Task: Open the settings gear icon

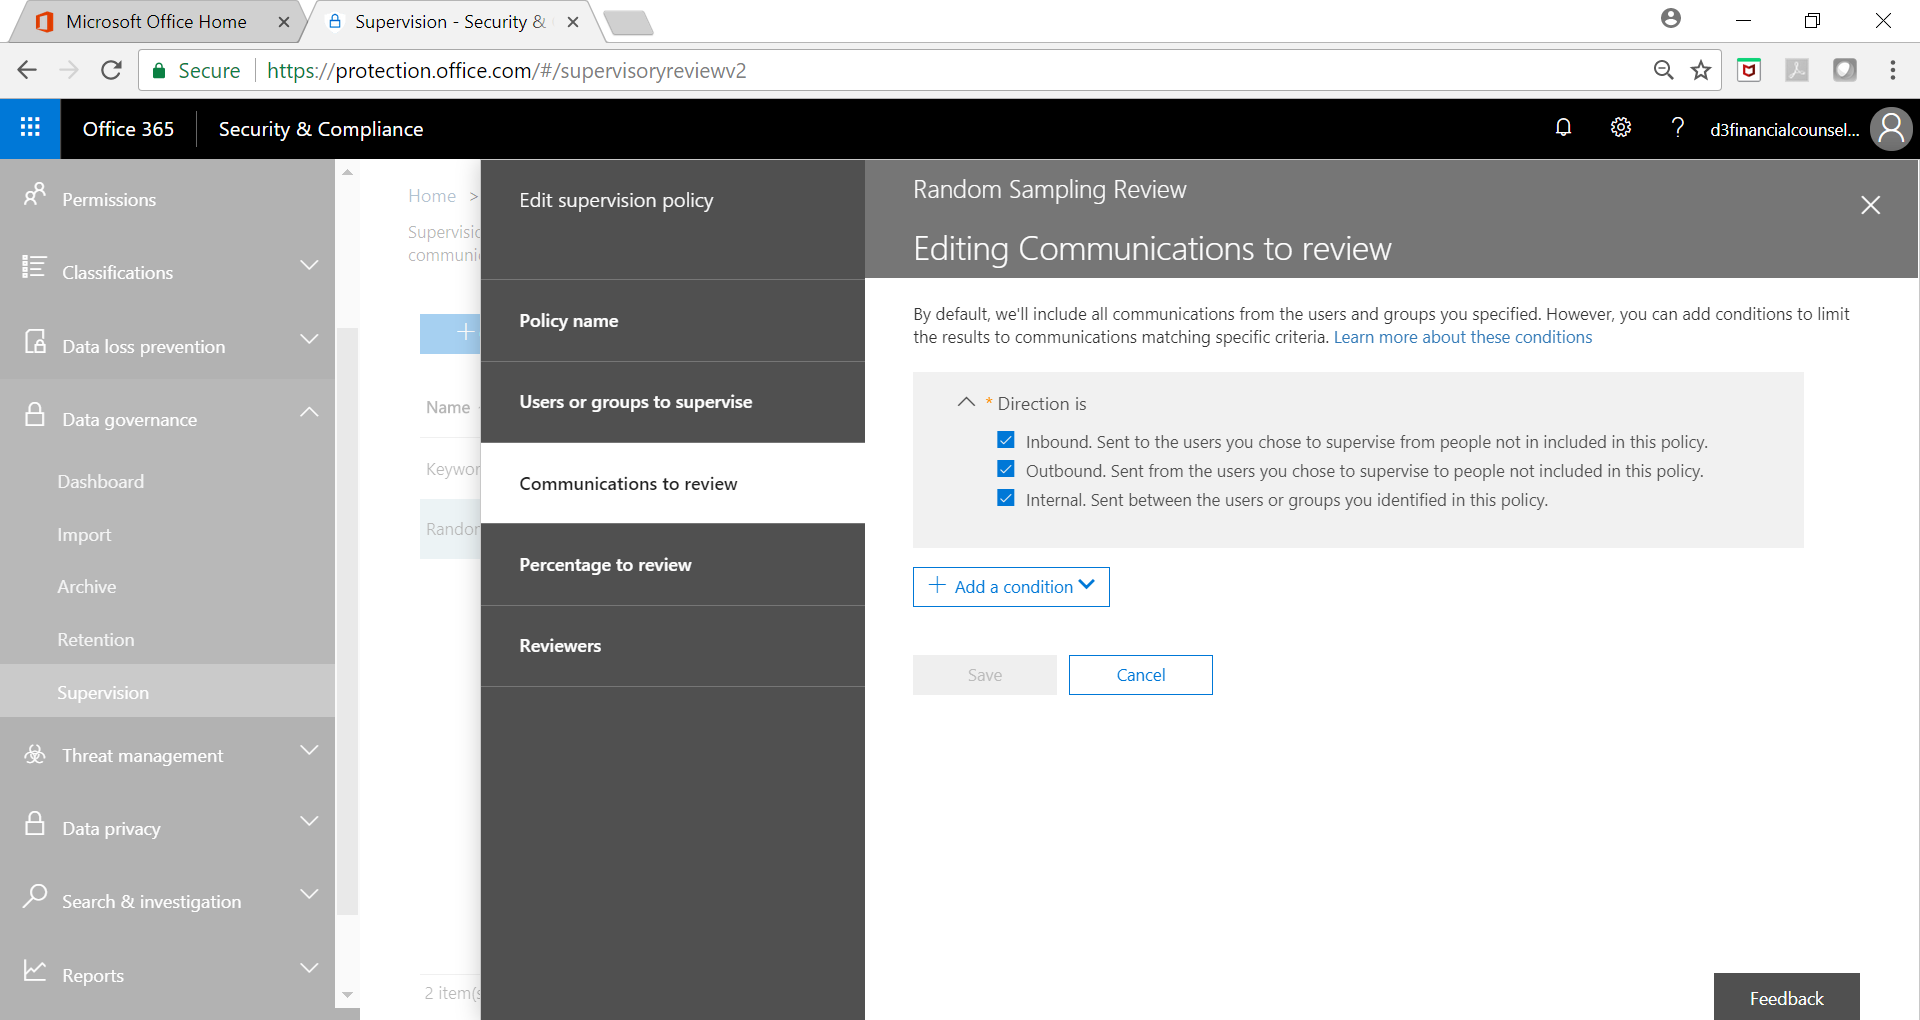Action: click(x=1621, y=128)
